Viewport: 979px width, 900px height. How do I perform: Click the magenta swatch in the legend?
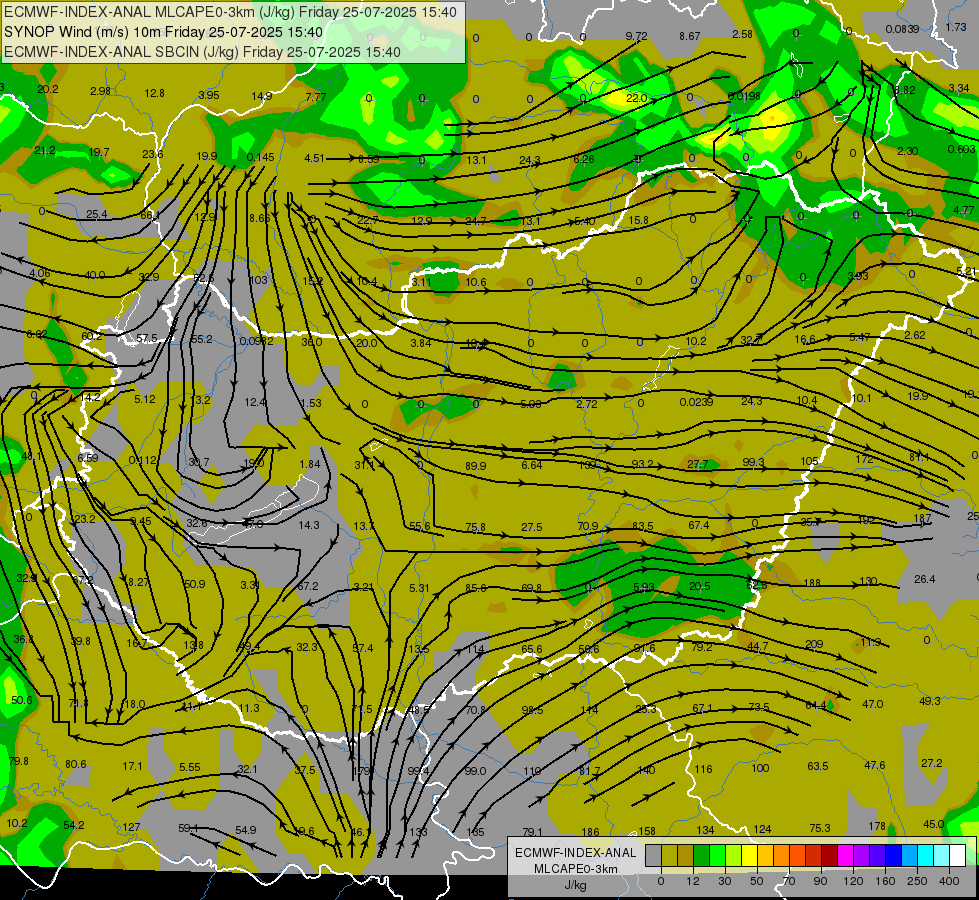click(x=845, y=855)
